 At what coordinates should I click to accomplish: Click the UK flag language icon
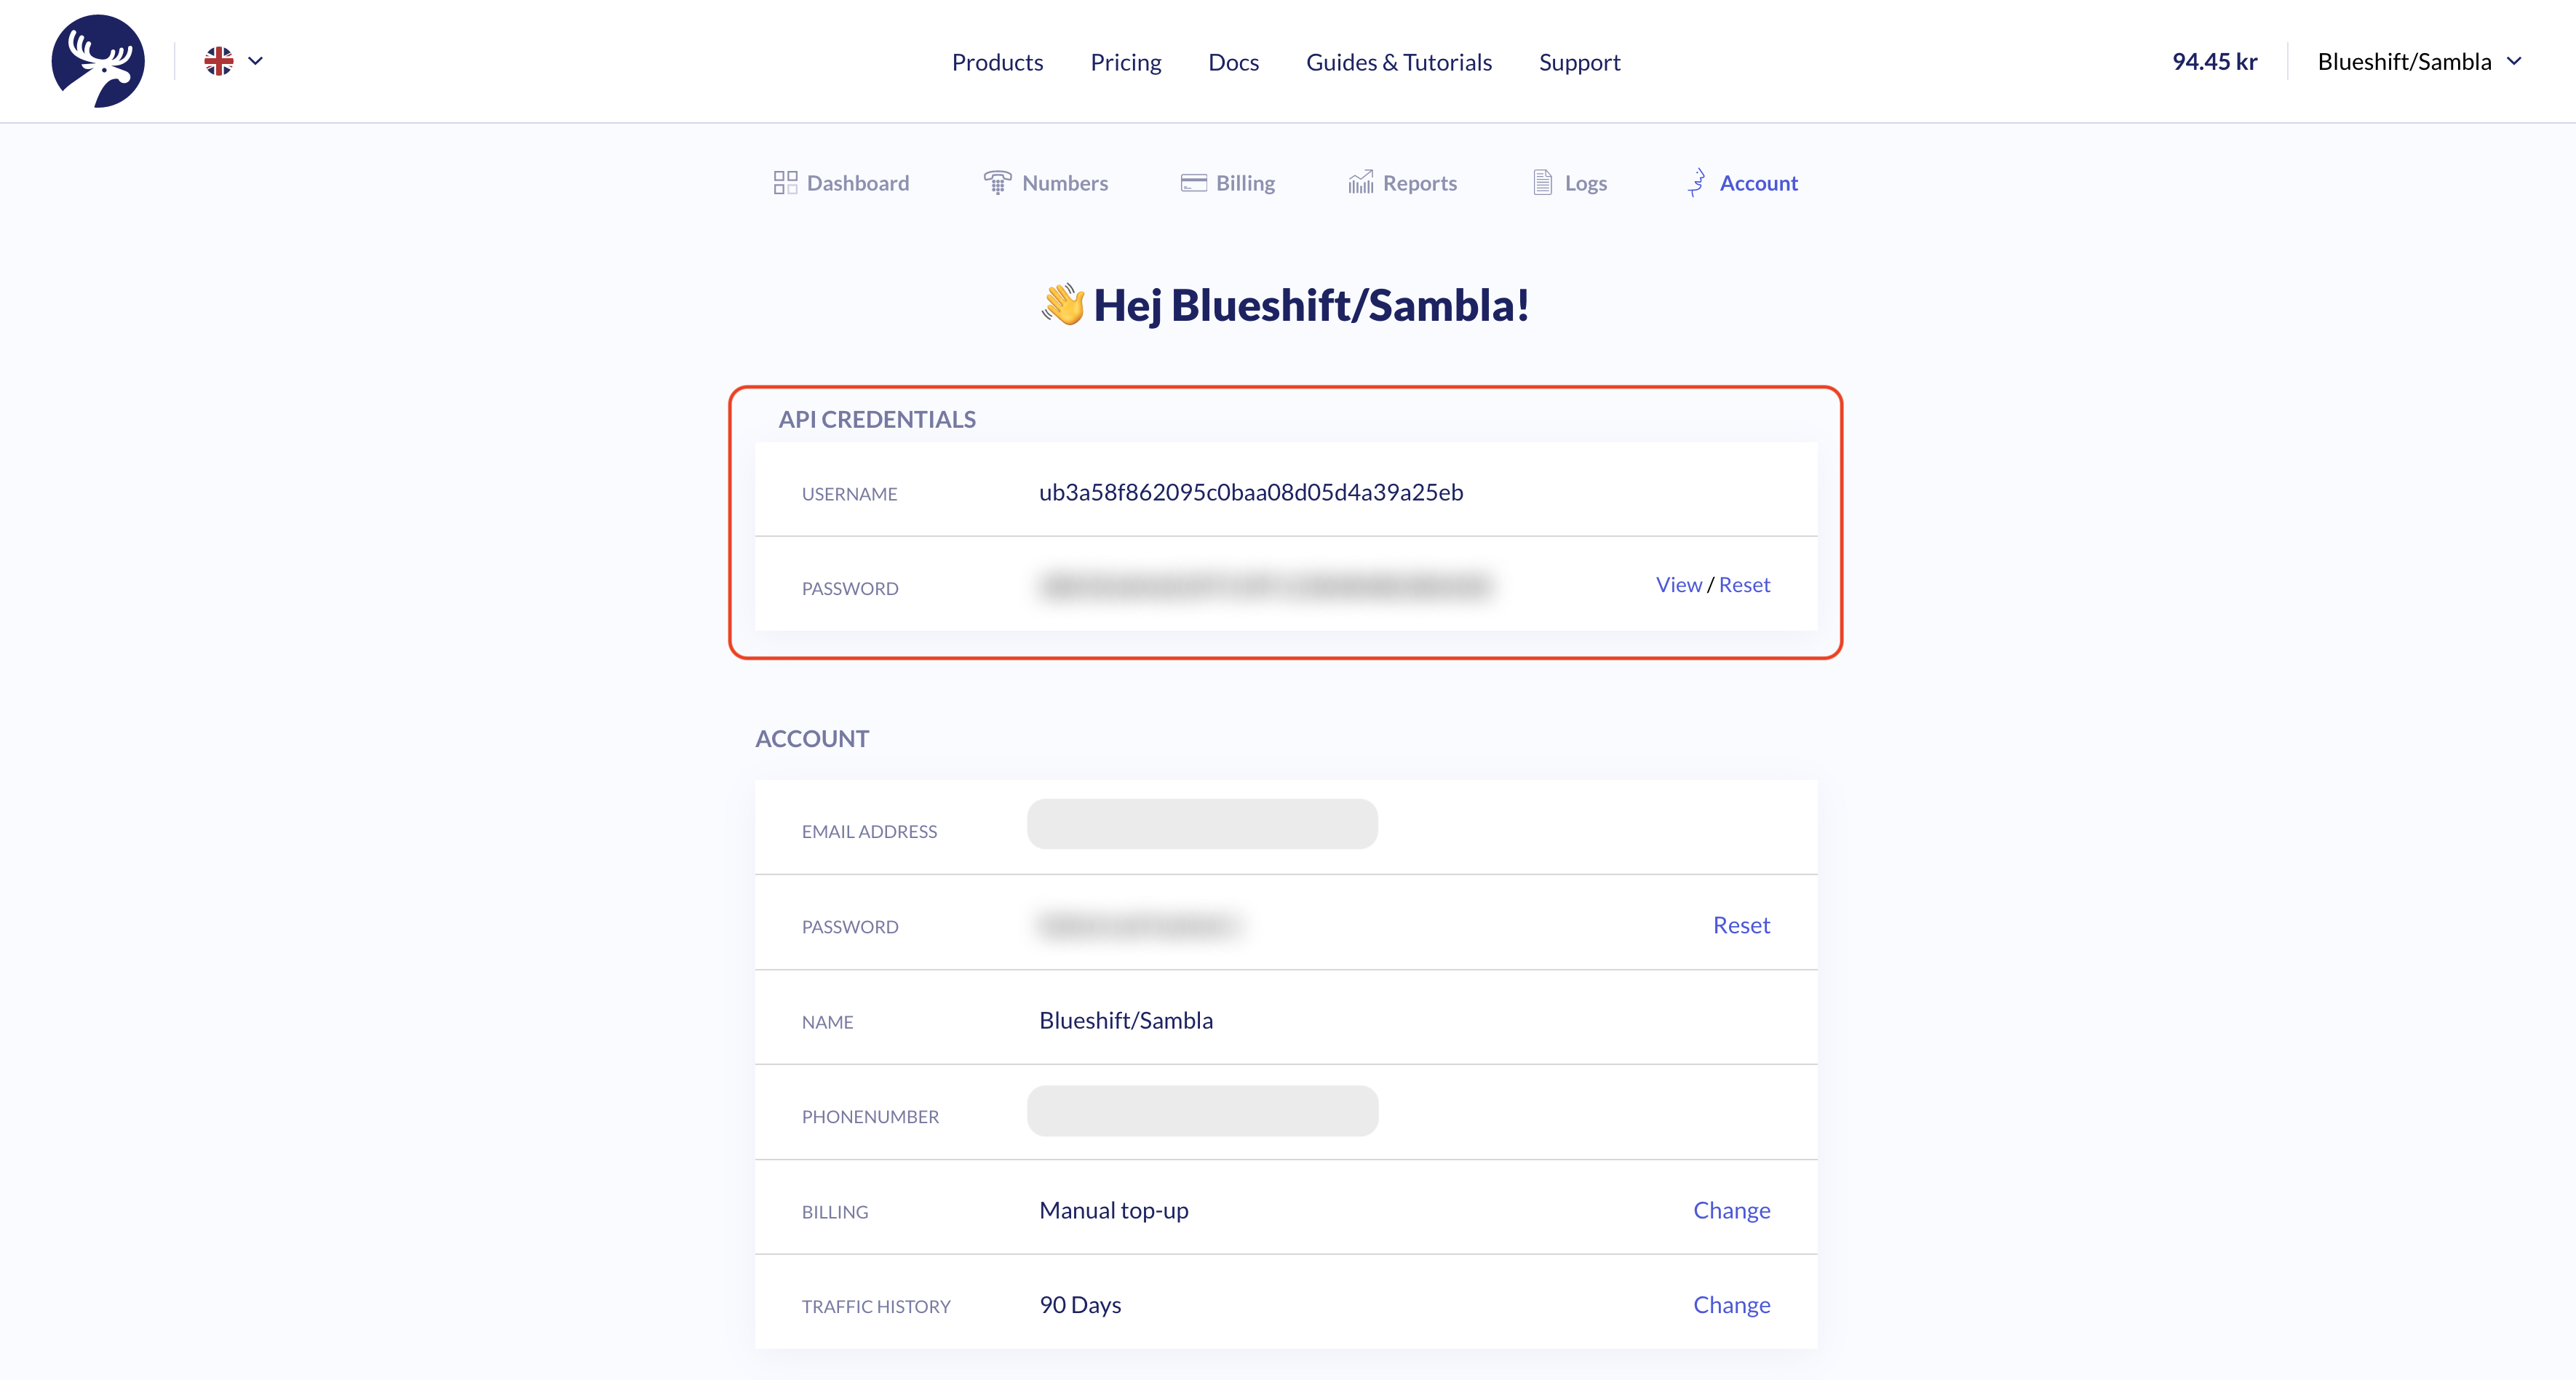pyautogui.click(x=218, y=61)
